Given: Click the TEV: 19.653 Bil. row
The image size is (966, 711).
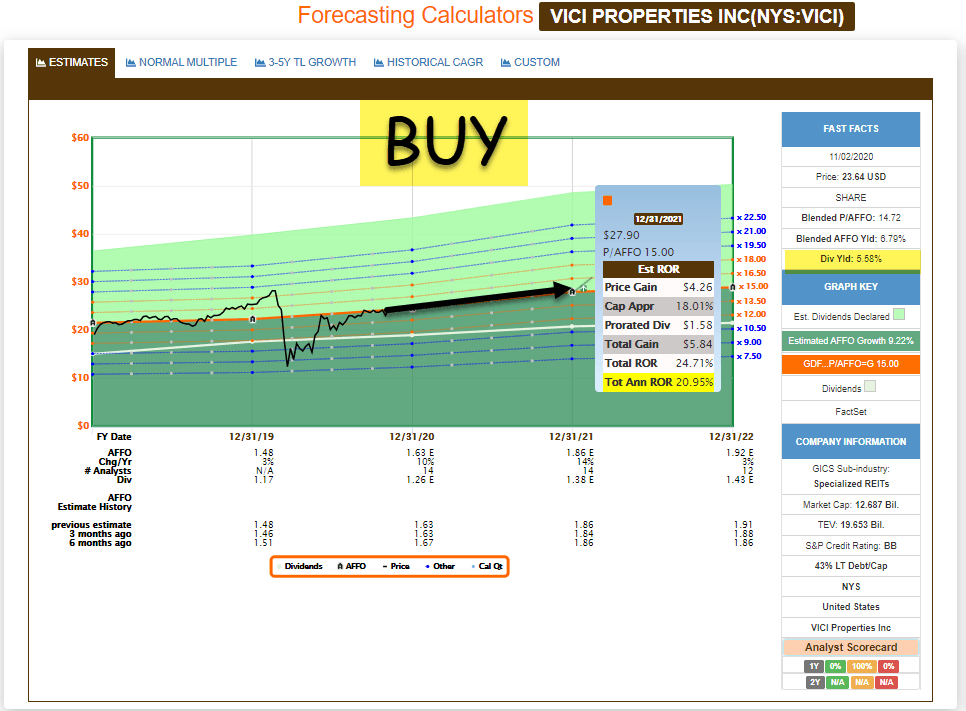Looking at the screenshot, I should click(x=851, y=525).
